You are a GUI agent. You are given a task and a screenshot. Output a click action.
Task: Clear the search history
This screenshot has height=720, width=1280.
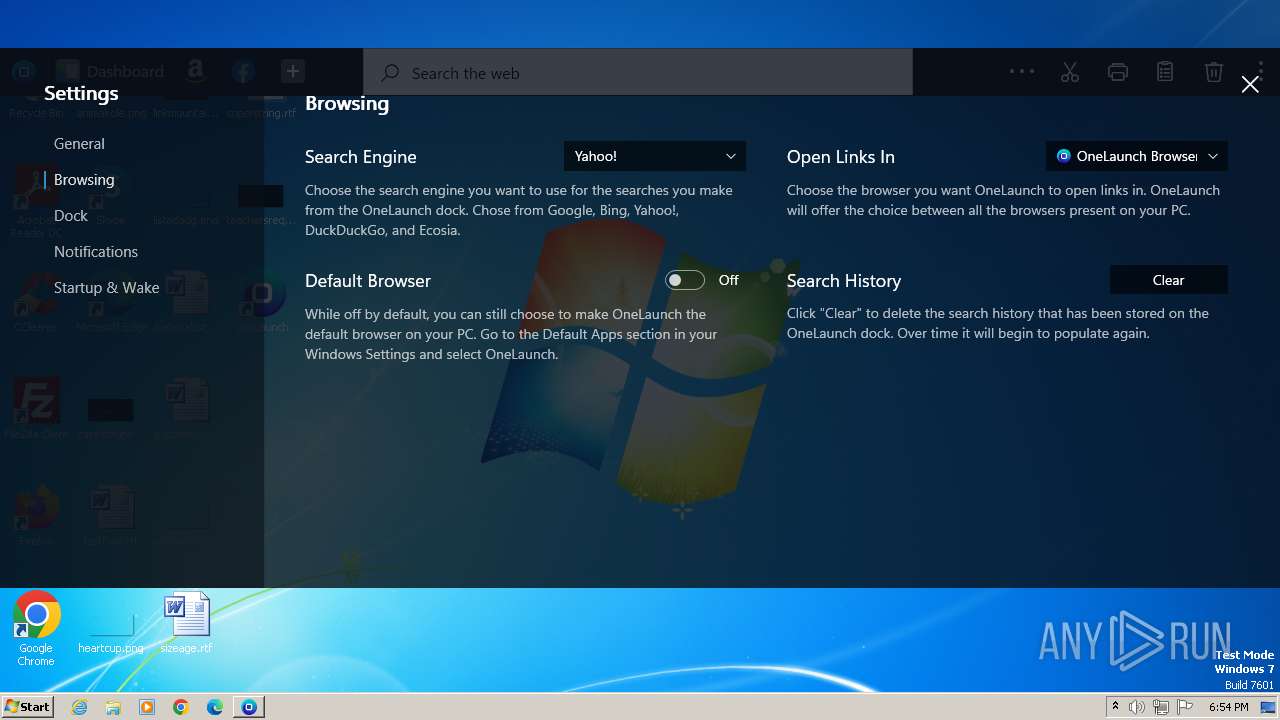(1168, 280)
